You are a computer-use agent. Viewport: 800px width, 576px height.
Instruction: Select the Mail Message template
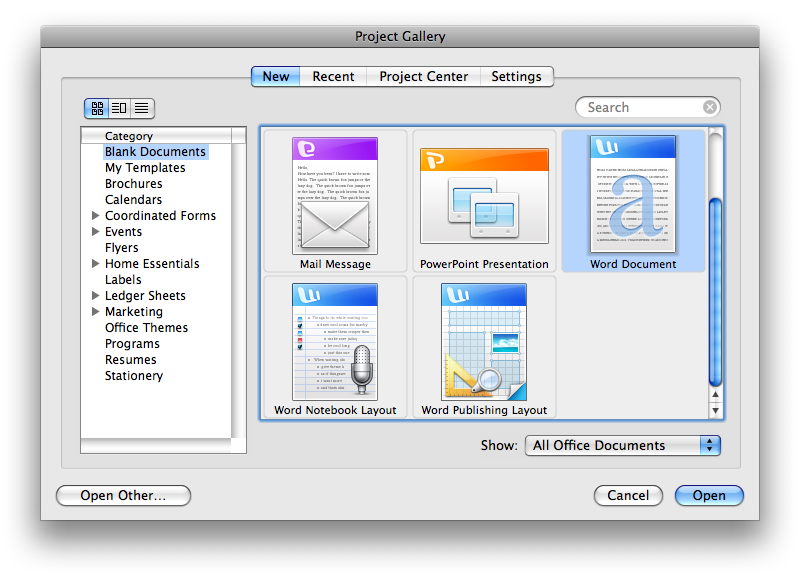click(333, 200)
